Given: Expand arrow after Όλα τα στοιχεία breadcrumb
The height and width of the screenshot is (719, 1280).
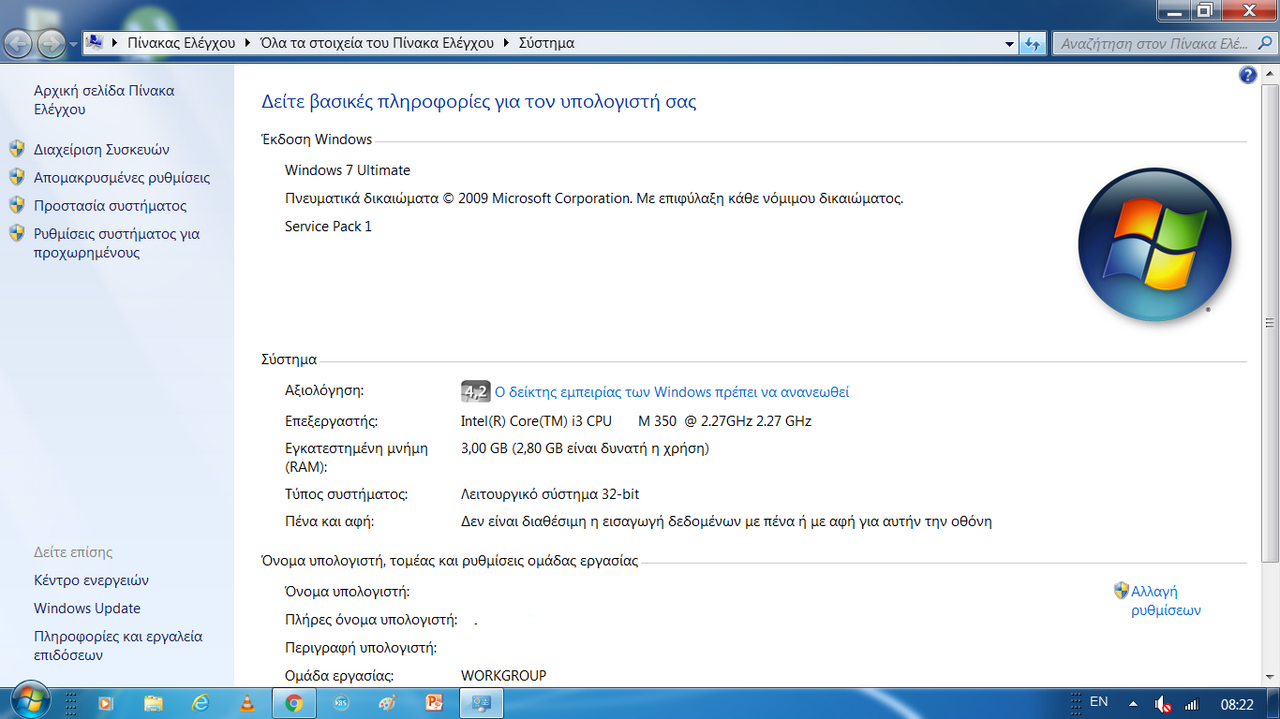Looking at the screenshot, I should [506, 43].
